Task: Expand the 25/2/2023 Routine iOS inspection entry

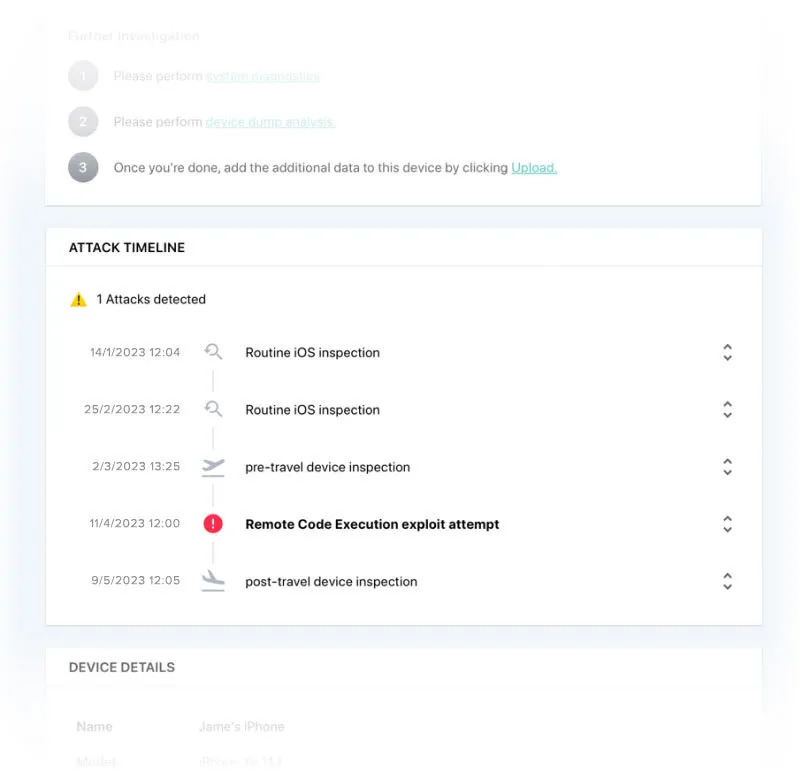Action: [727, 409]
